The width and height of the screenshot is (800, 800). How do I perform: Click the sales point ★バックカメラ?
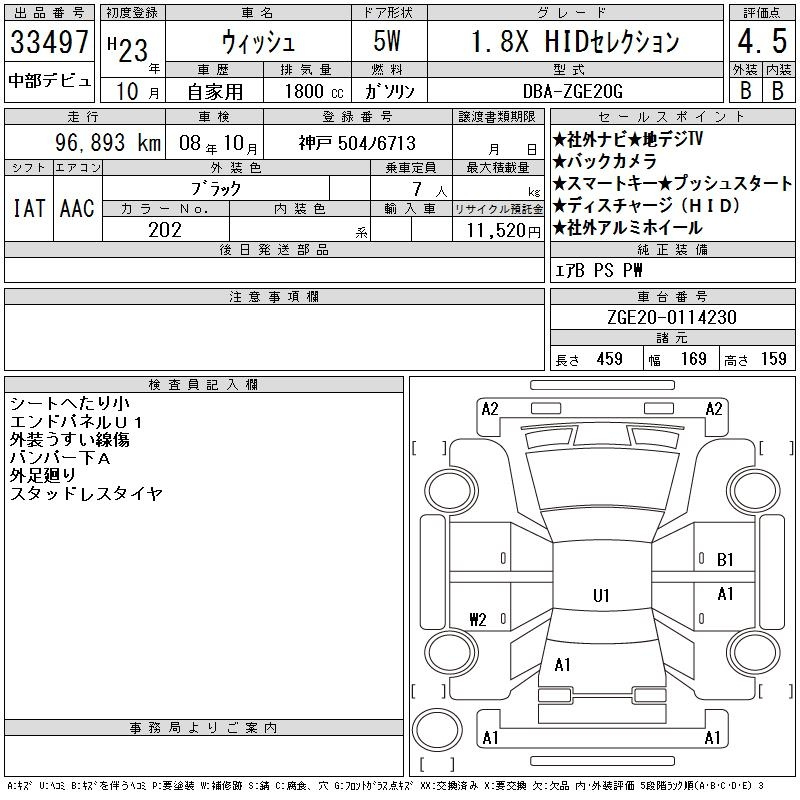[x=605, y=161]
